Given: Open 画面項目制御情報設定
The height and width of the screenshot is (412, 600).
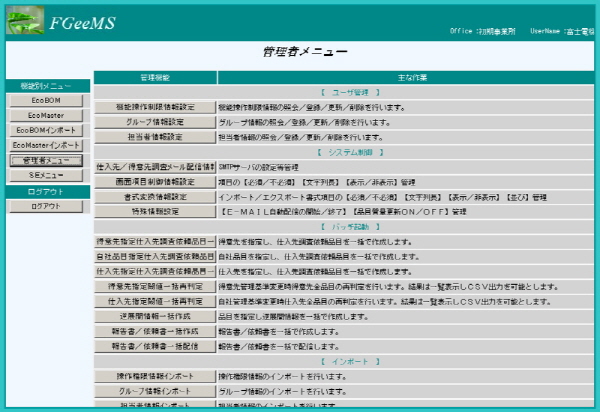Looking at the screenshot, I should pos(155,182).
